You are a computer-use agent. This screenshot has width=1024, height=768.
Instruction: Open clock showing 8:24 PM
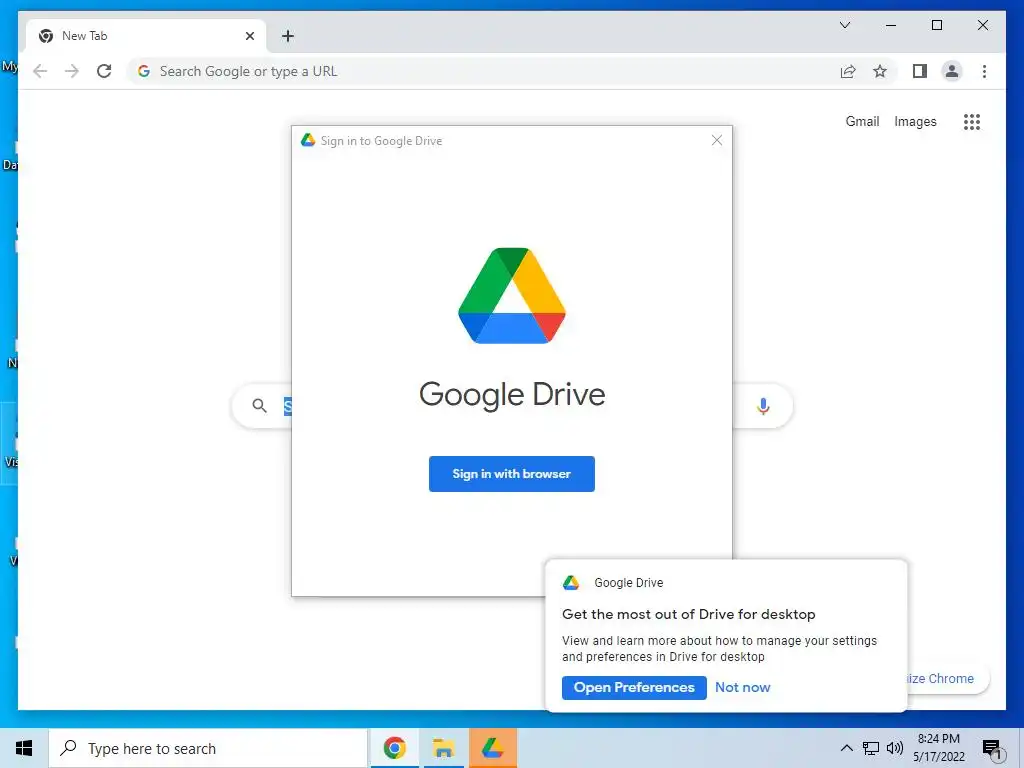(x=939, y=748)
